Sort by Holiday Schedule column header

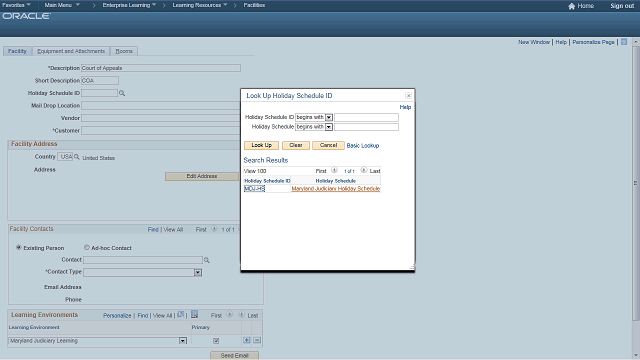(336, 181)
